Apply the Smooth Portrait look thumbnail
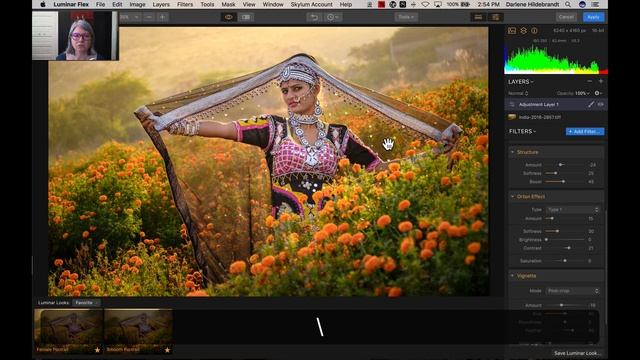The image size is (640, 360). [138, 331]
